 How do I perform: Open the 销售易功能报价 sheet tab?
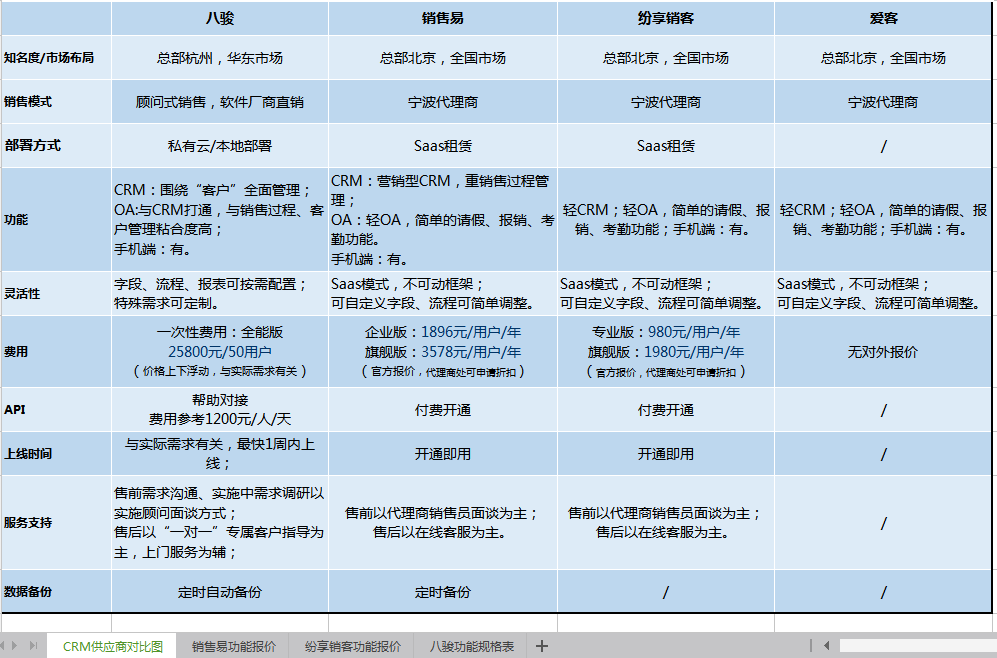(x=233, y=646)
